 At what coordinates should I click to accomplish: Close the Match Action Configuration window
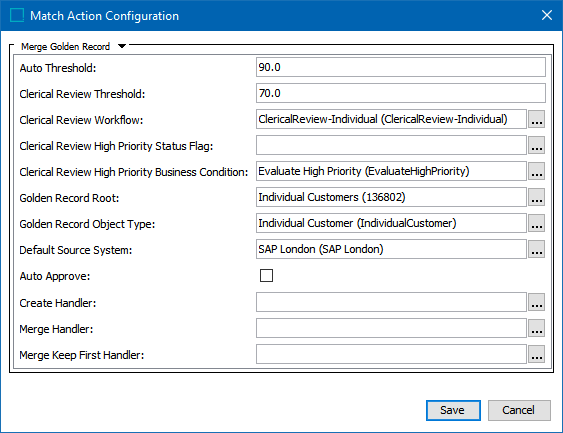(x=546, y=15)
